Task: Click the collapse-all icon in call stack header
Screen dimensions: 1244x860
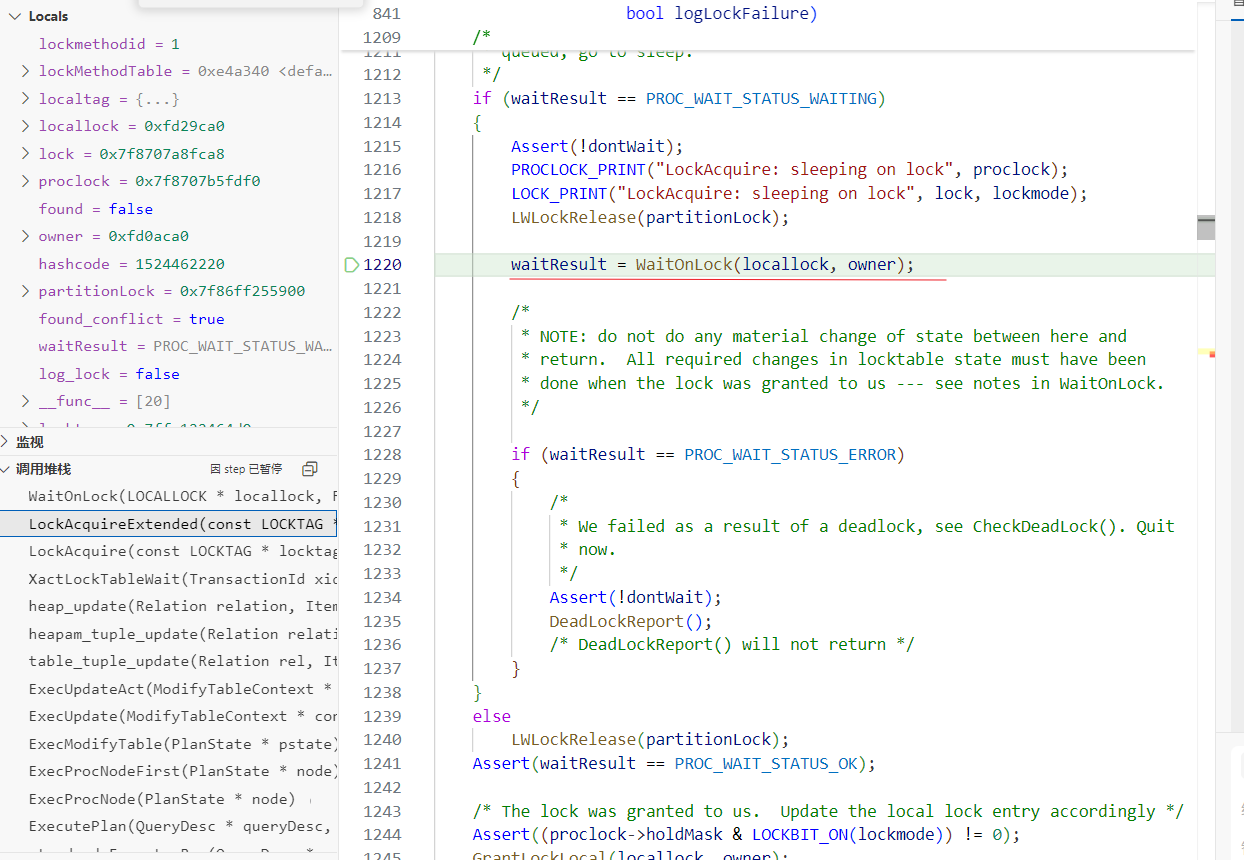Action: 310,469
